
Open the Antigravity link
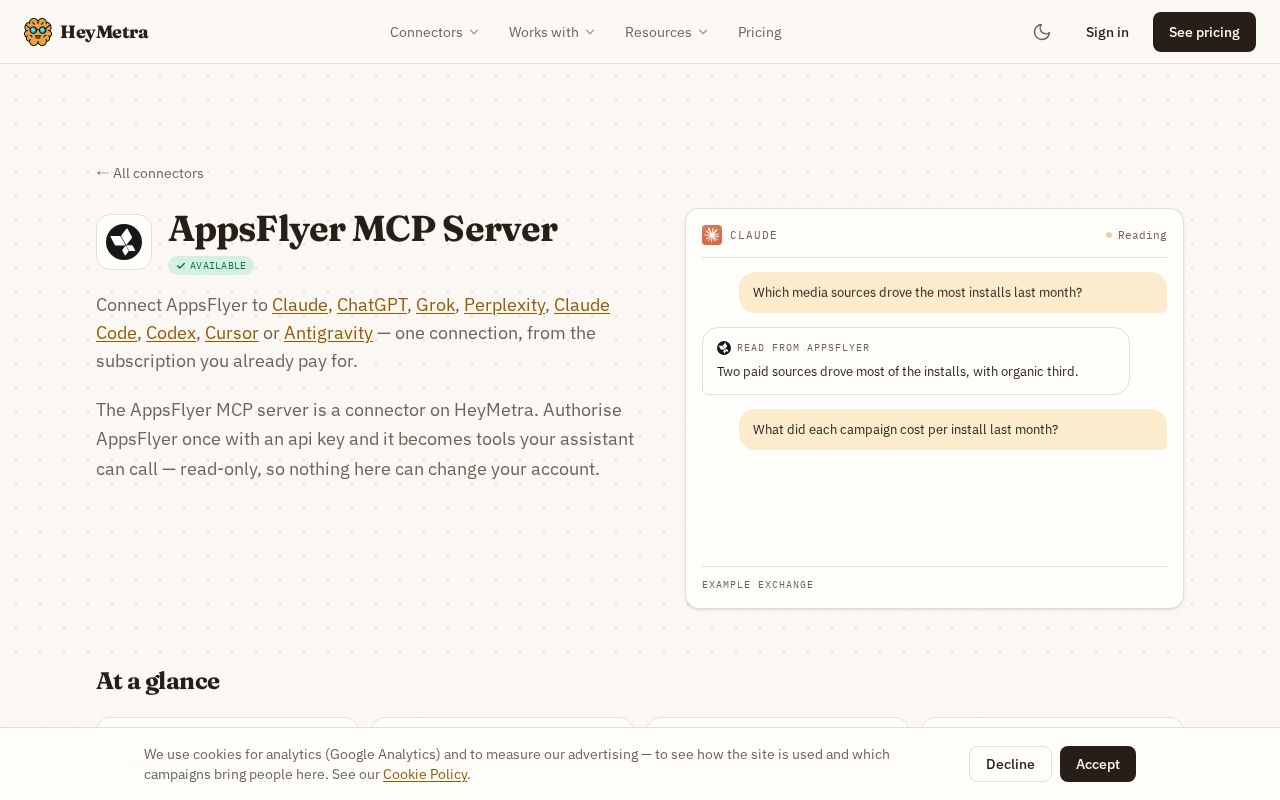tap(328, 333)
